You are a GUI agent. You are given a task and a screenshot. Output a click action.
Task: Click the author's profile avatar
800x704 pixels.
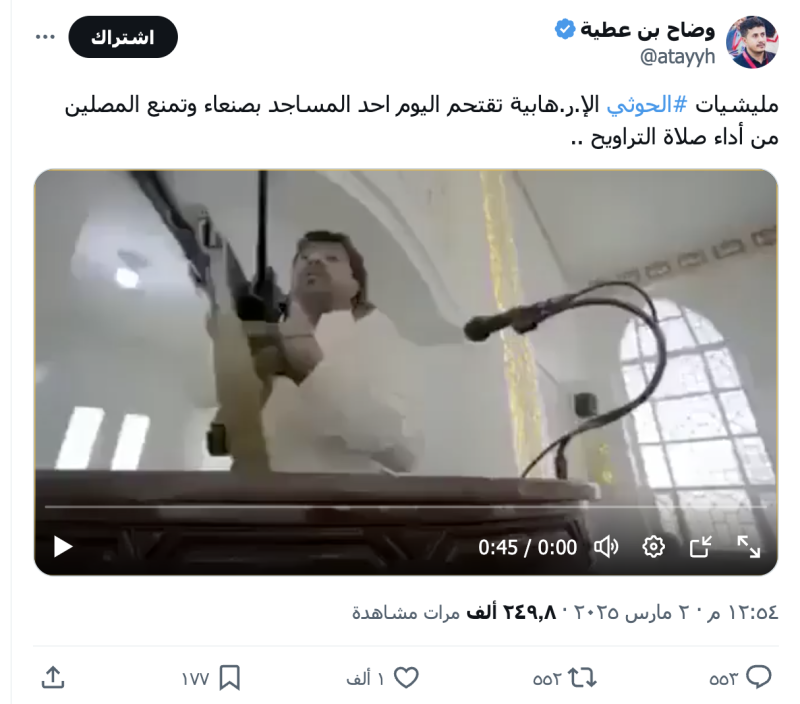[x=752, y=42]
